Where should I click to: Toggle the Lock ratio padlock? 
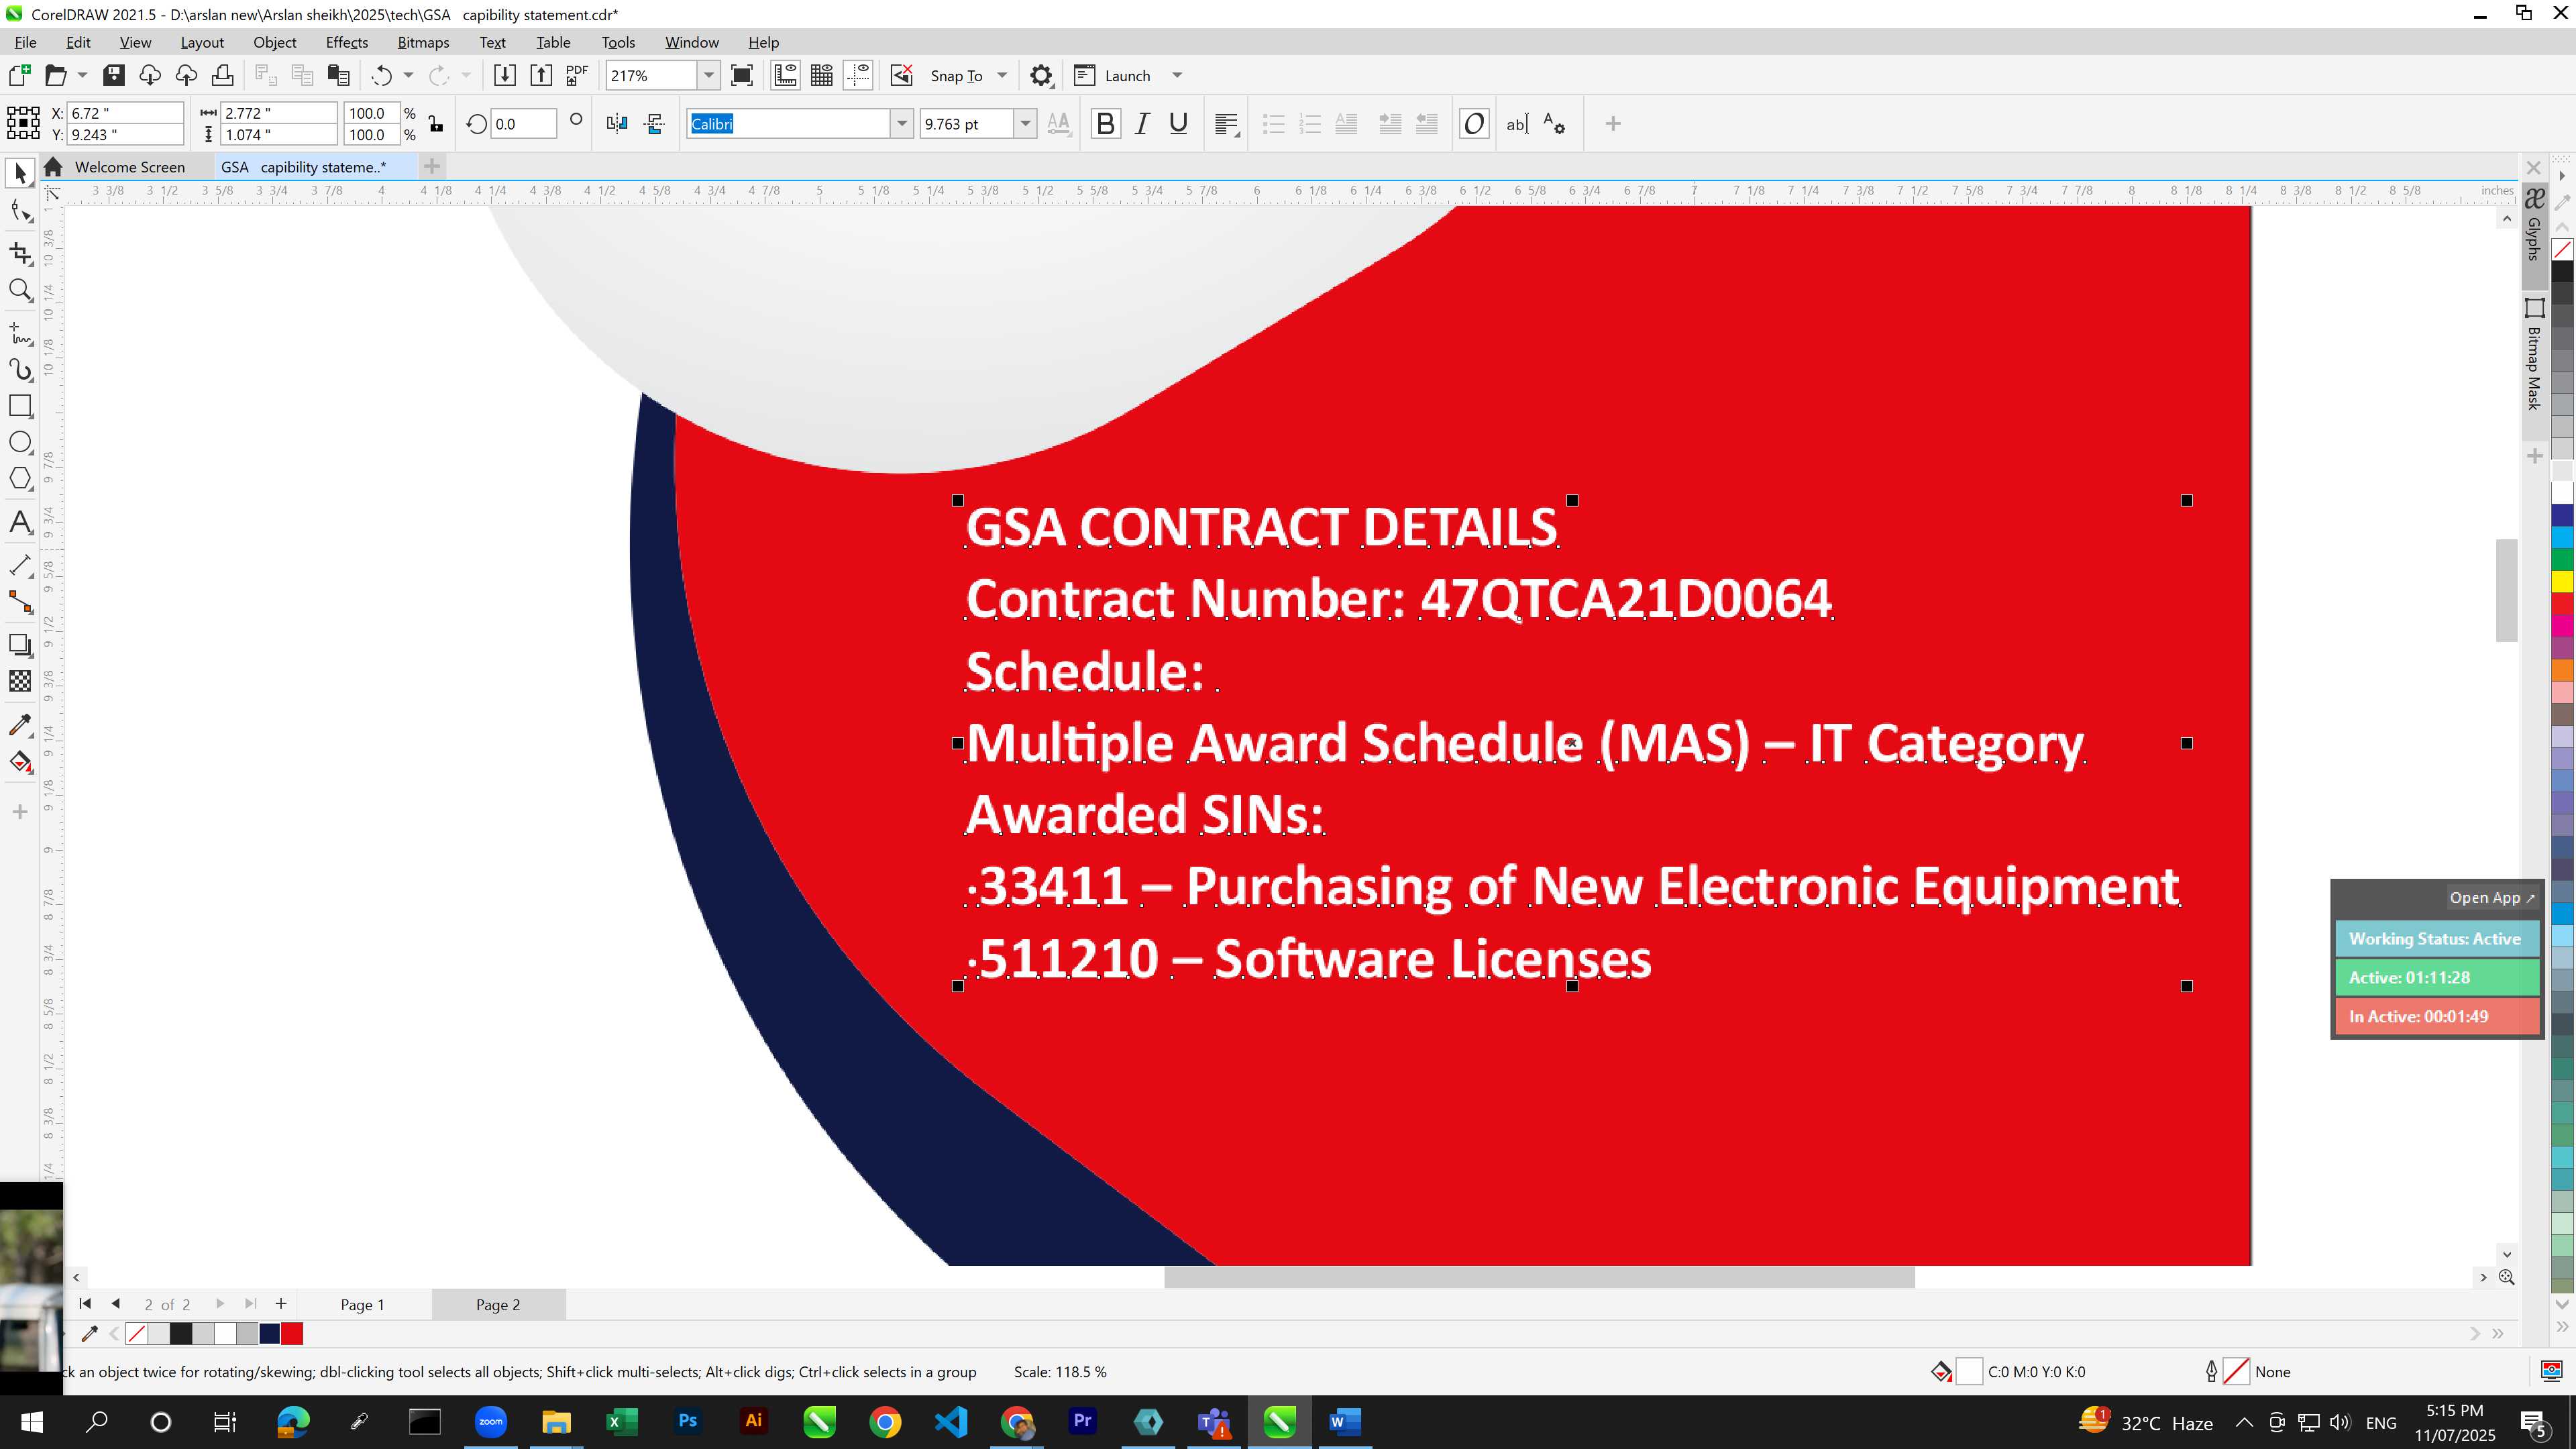click(x=436, y=124)
